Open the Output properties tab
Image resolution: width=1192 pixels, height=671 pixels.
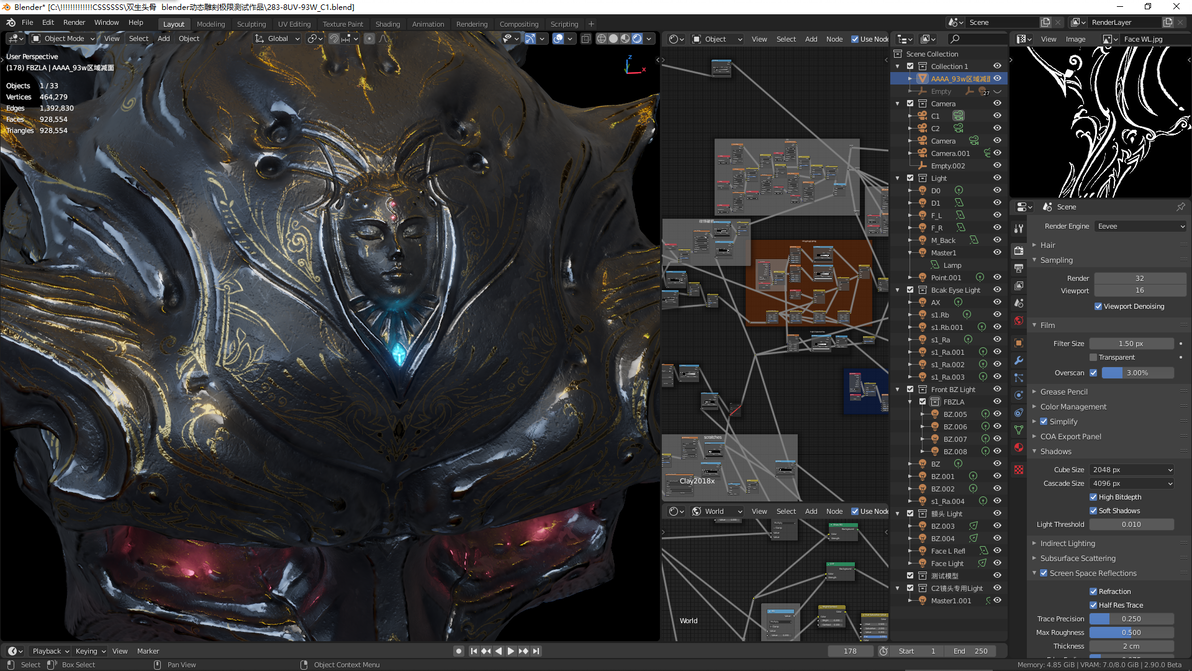pyautogui.click(x=1019, y=267)
